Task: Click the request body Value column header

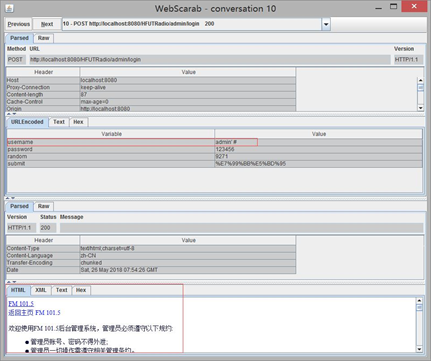Action: pyautogui.click(x=318, y=134)
